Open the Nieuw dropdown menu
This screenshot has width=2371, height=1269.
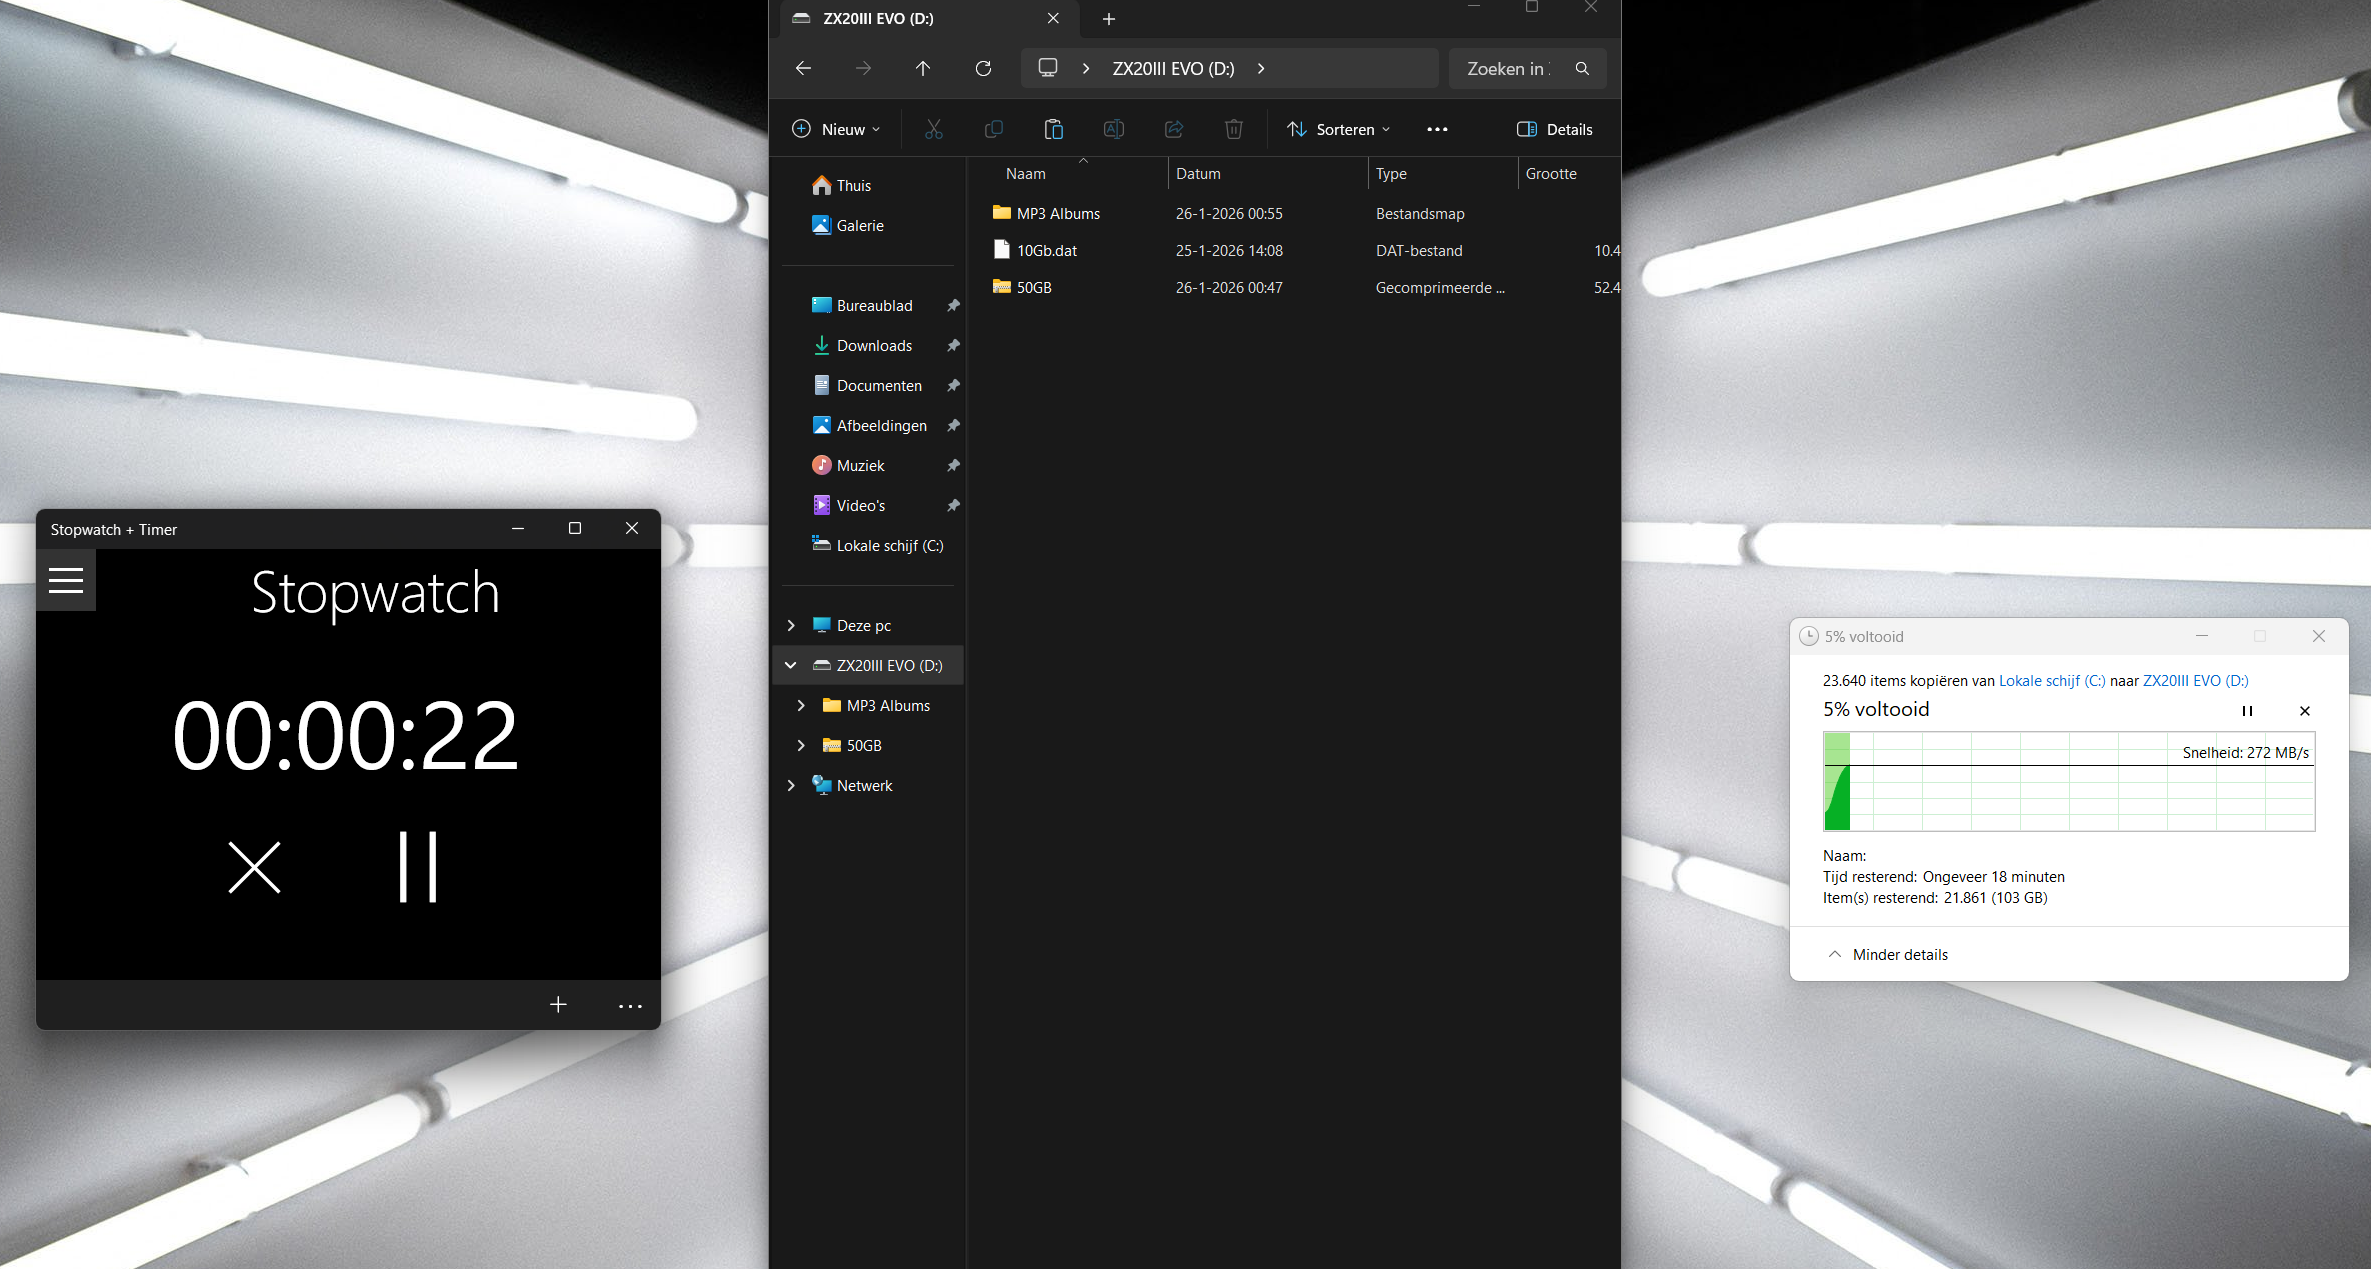pyautogui.click(x=836, y=129)
